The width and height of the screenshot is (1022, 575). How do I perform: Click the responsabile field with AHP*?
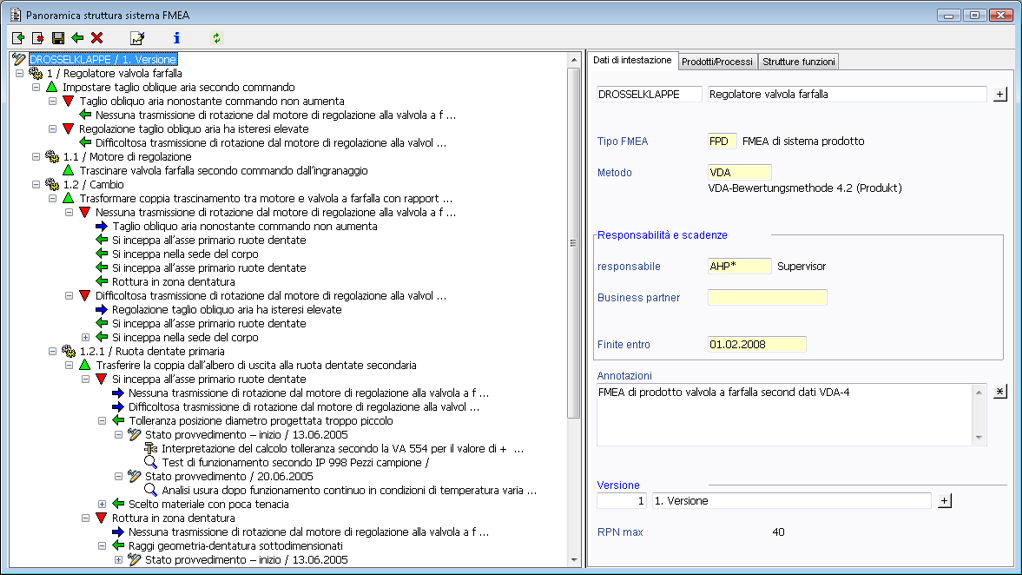click(x=739, y=267)
